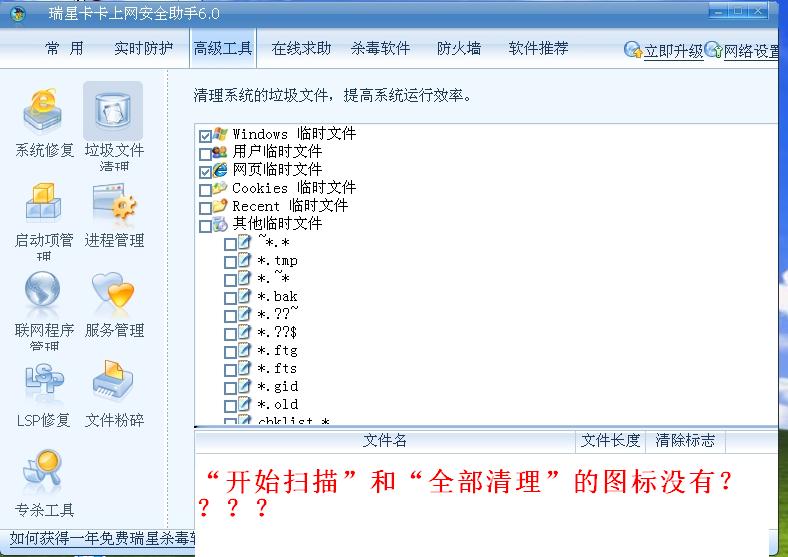
Task: Check the ~*.* pattern checkbox
Action: coord(230,245)
